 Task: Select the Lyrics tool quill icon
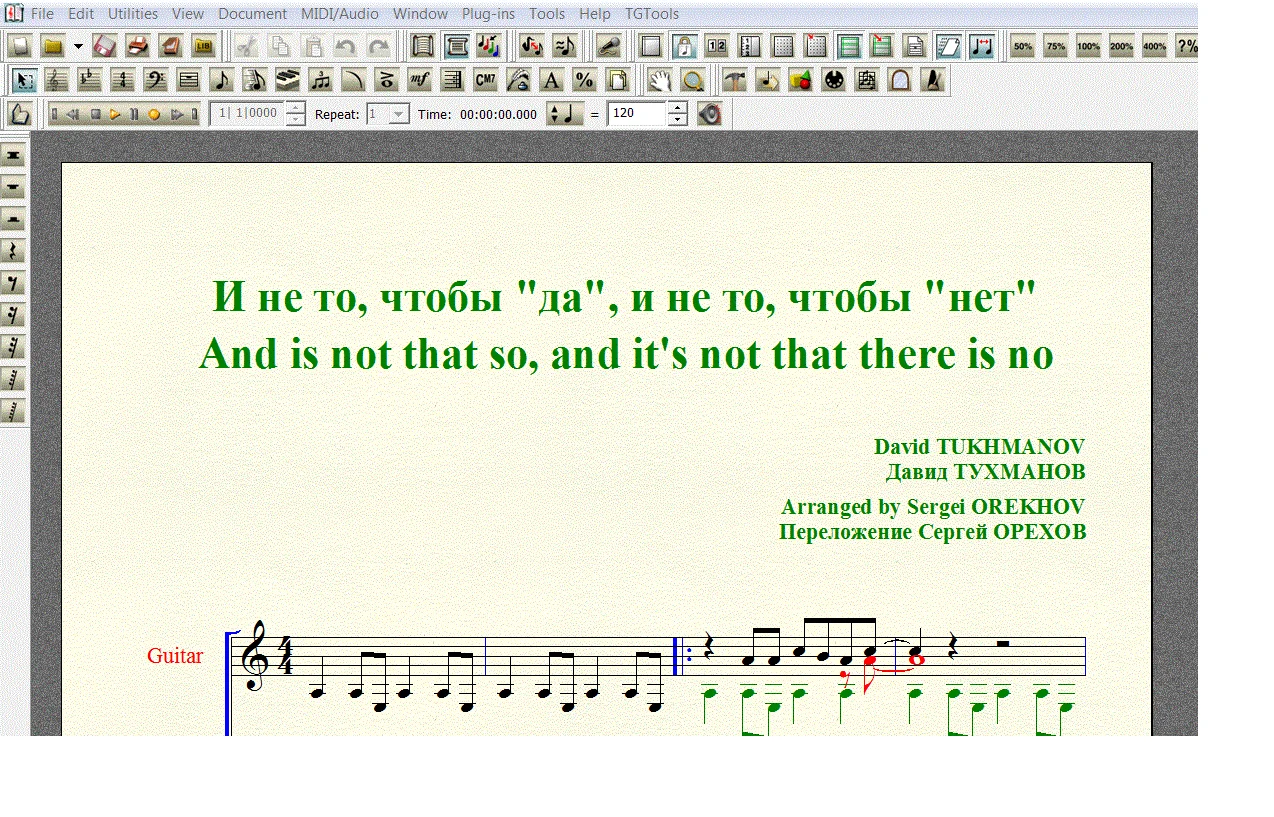click(518, 80)
